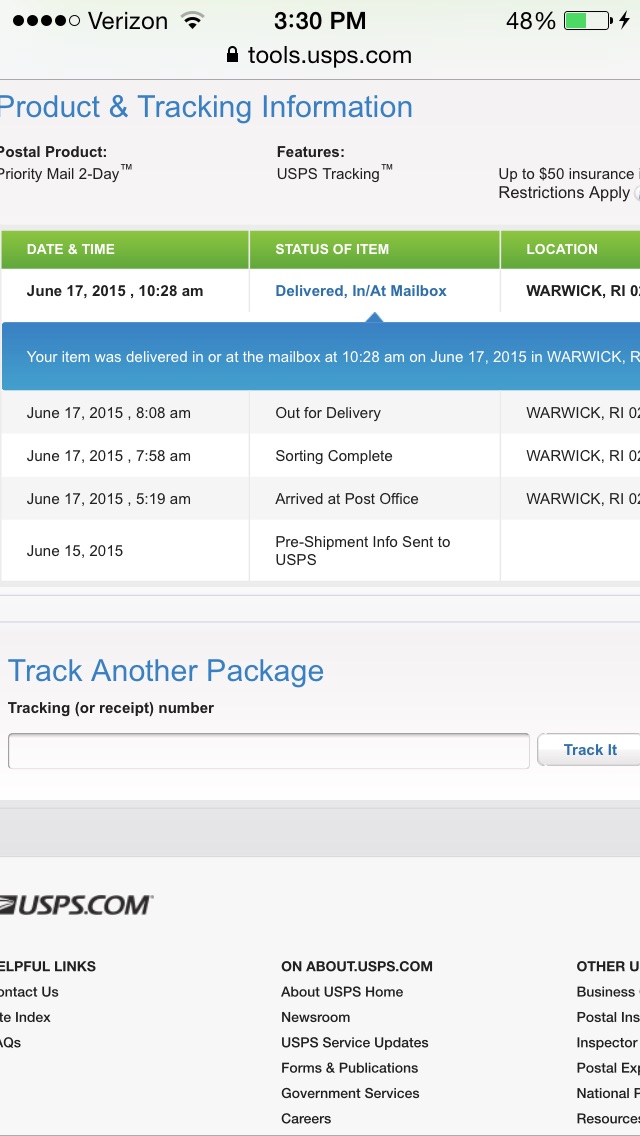Tap the tools.usps.com address bar
Image resolution: width=640 pixels, height=1136 pixels.
coord(320,54)
